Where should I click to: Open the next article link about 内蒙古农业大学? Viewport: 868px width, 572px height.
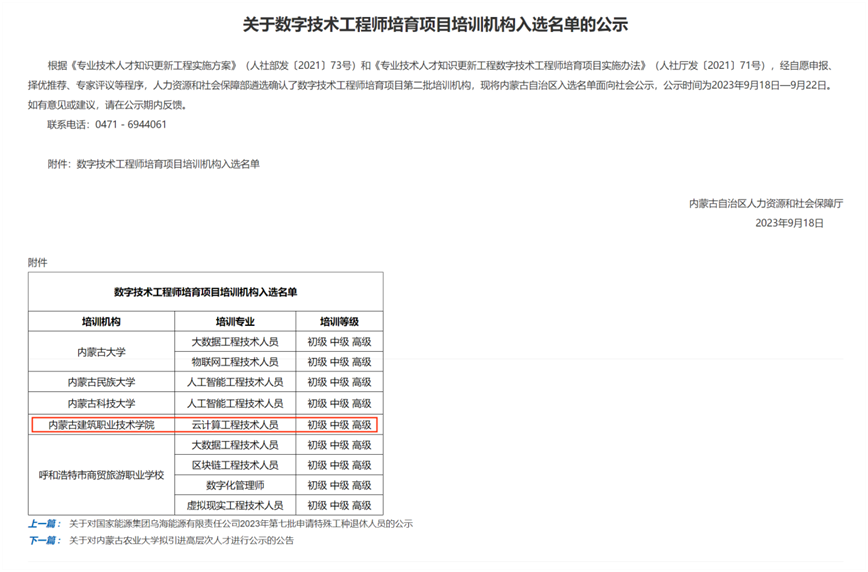[181, 540]
